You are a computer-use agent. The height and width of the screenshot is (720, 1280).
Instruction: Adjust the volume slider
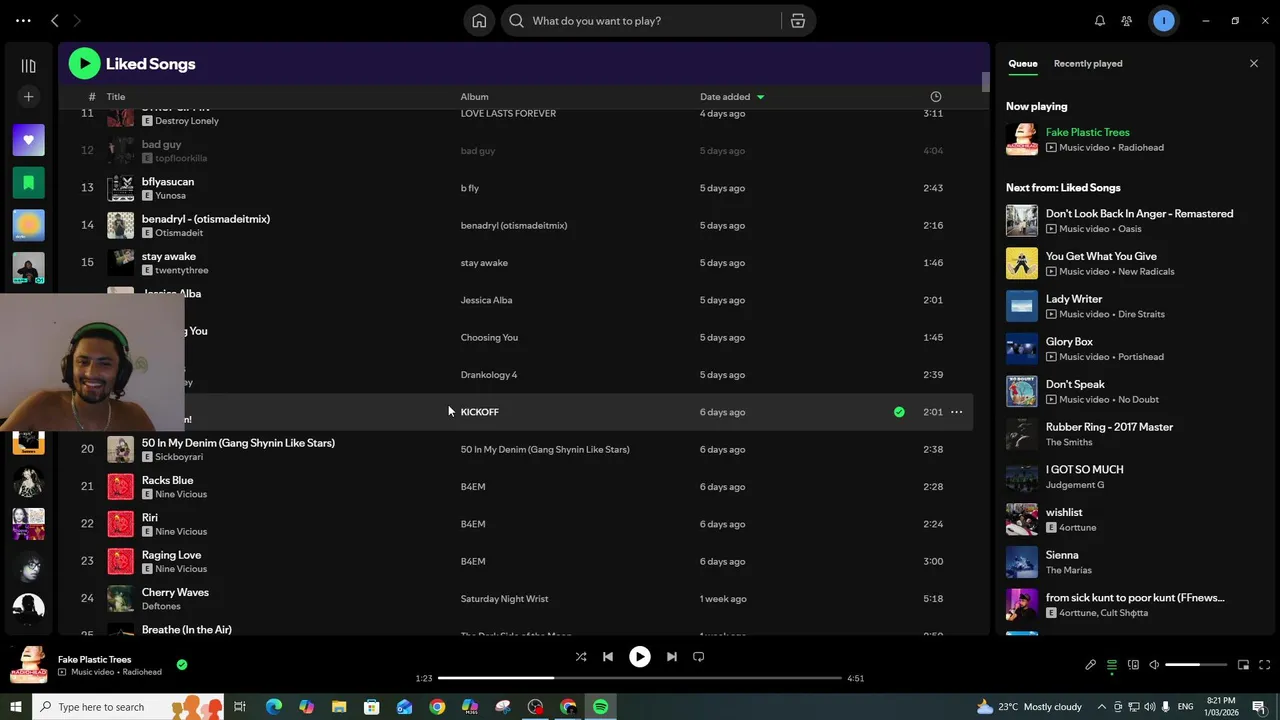(x=1196, y=665)
